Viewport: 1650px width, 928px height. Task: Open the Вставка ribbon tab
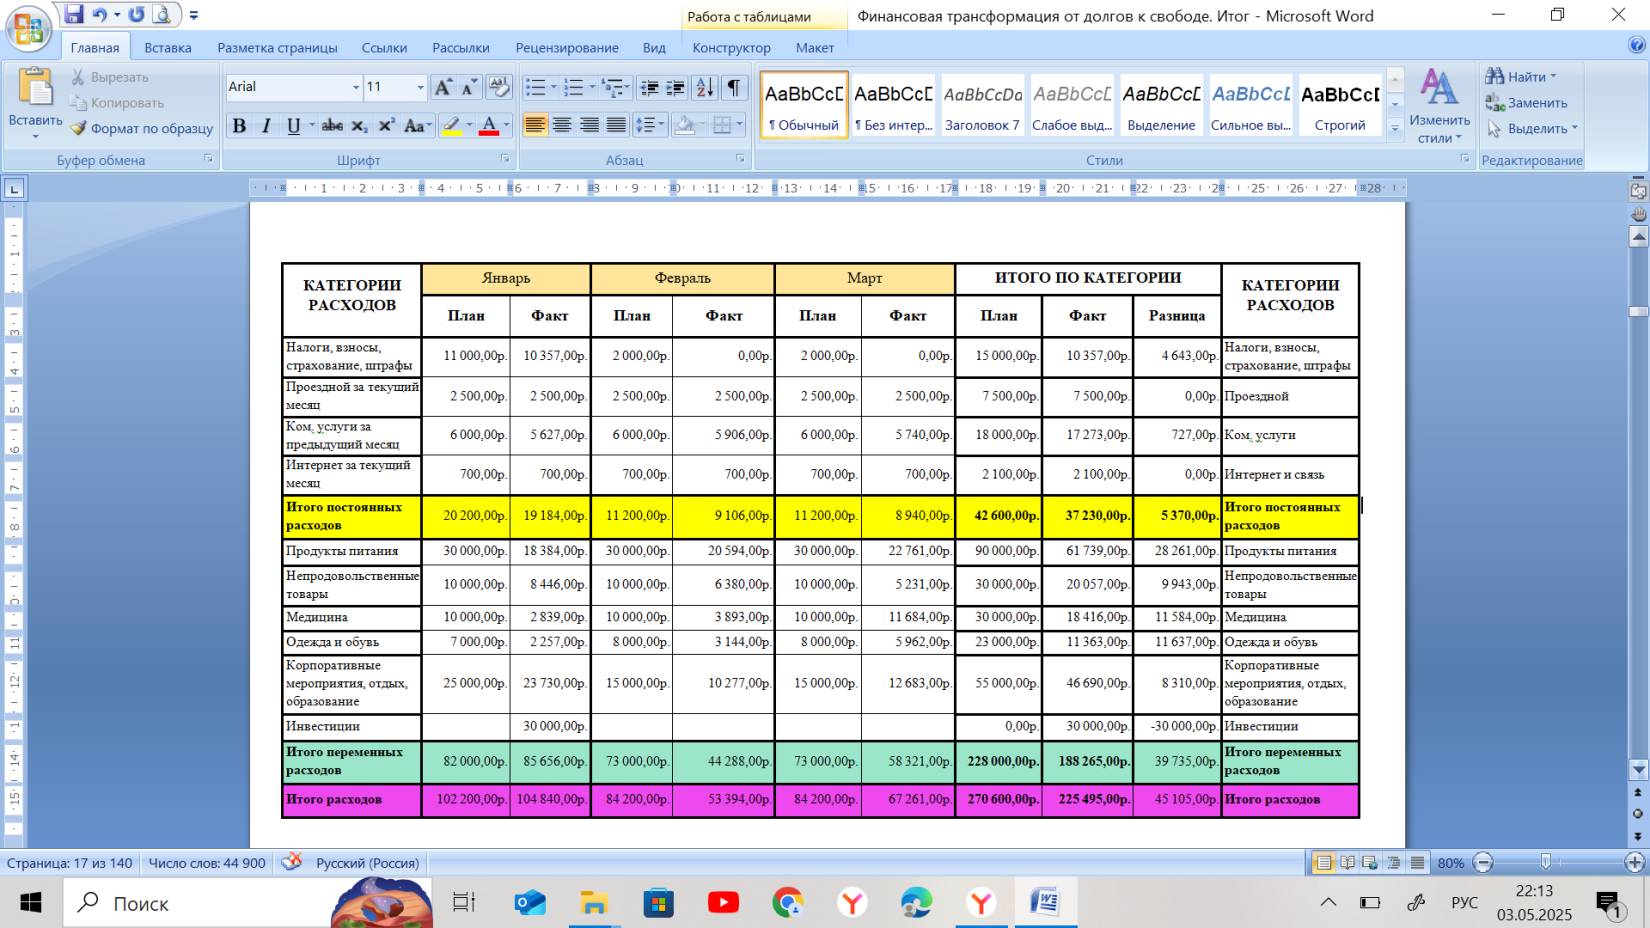coord(167,47)
